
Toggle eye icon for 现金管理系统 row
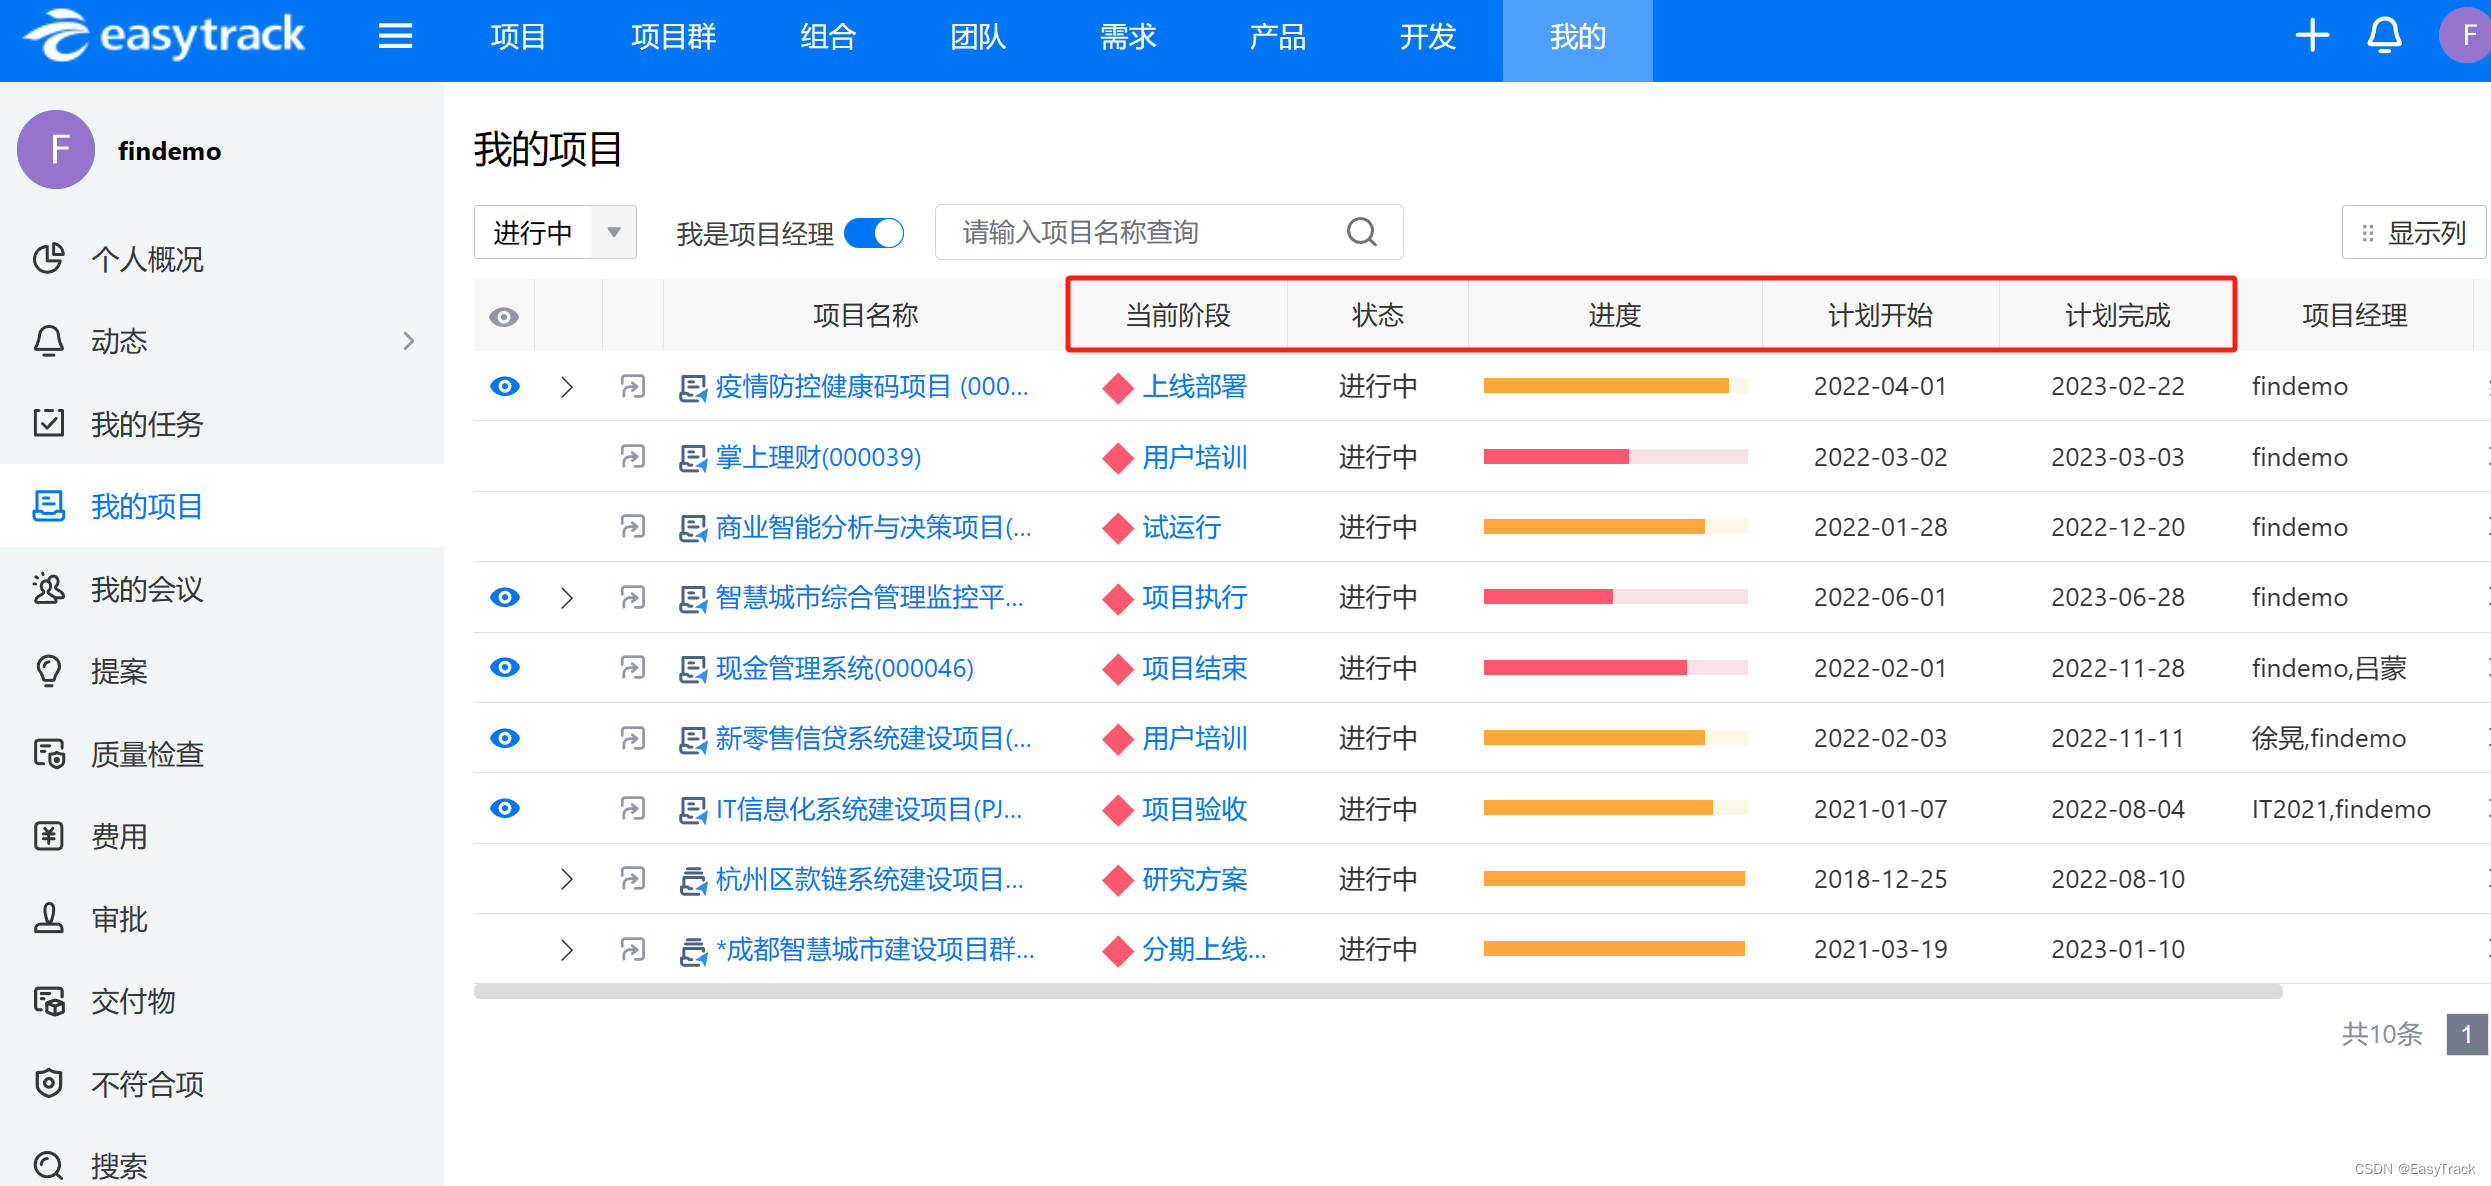(x=505, y=667)
